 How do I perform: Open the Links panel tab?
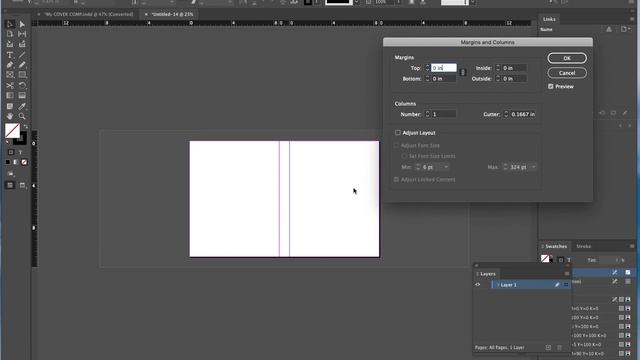[549, 19]
